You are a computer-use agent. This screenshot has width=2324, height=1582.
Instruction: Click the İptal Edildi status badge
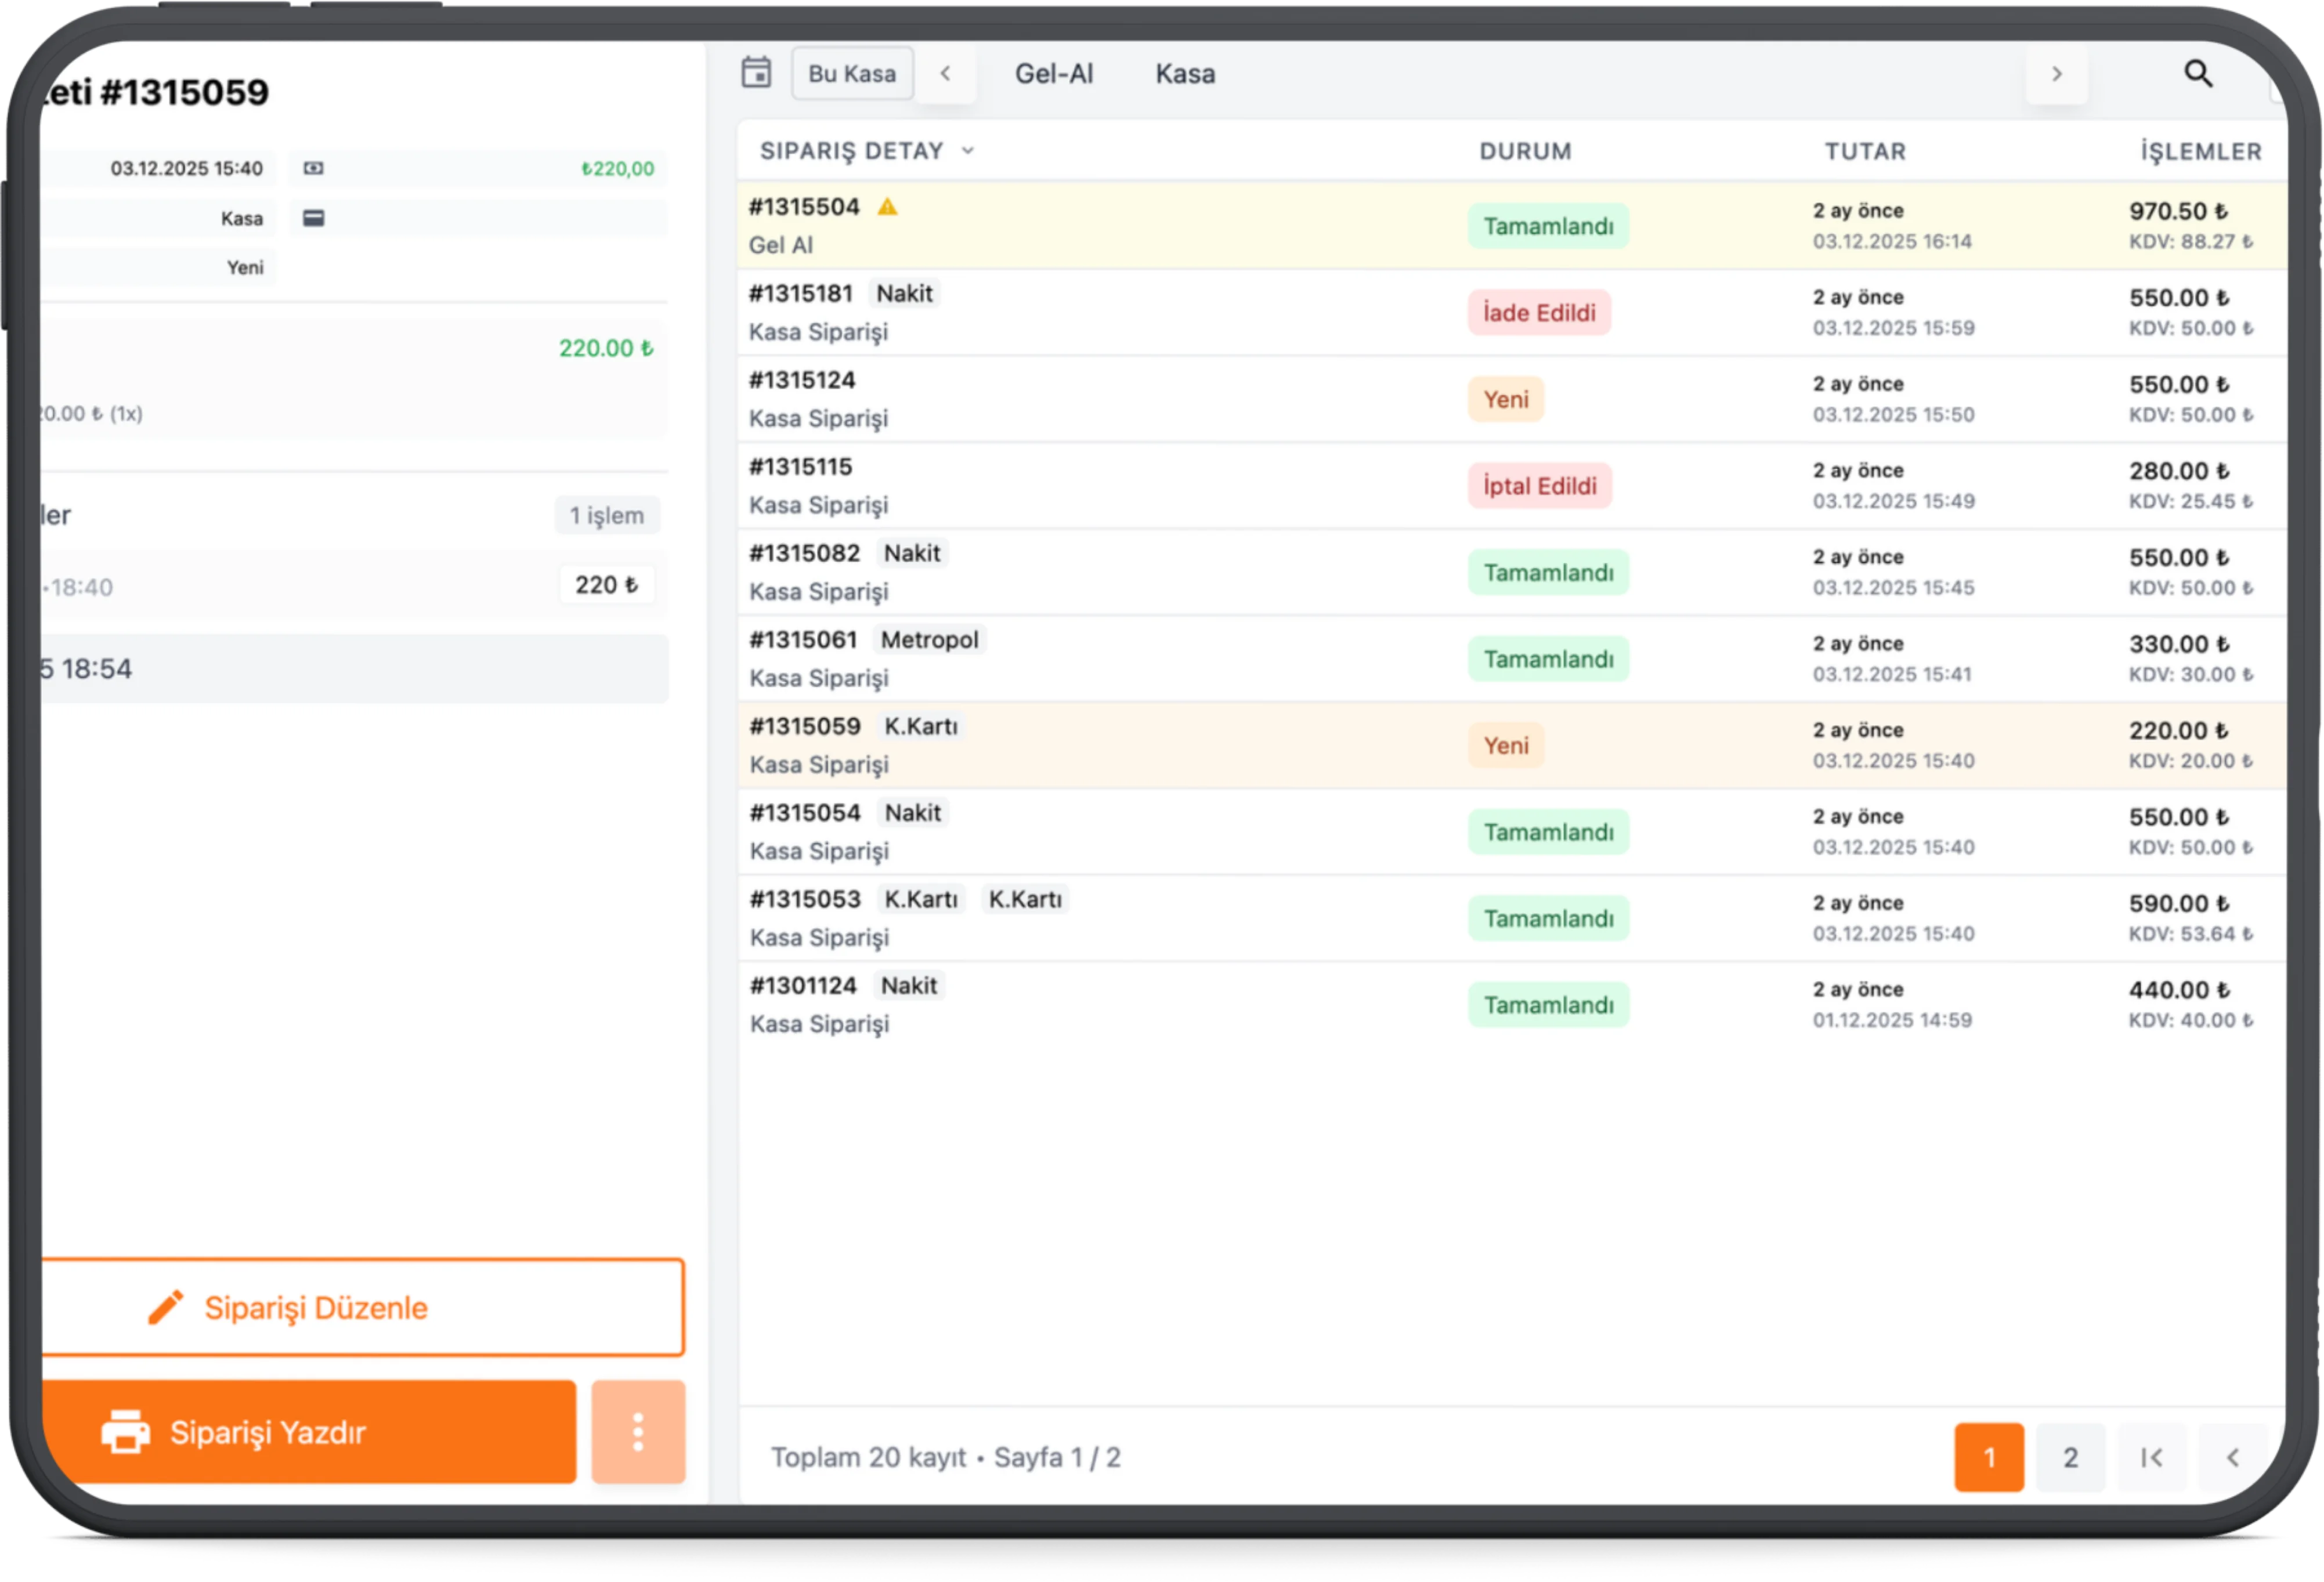tap(1539, 486)
